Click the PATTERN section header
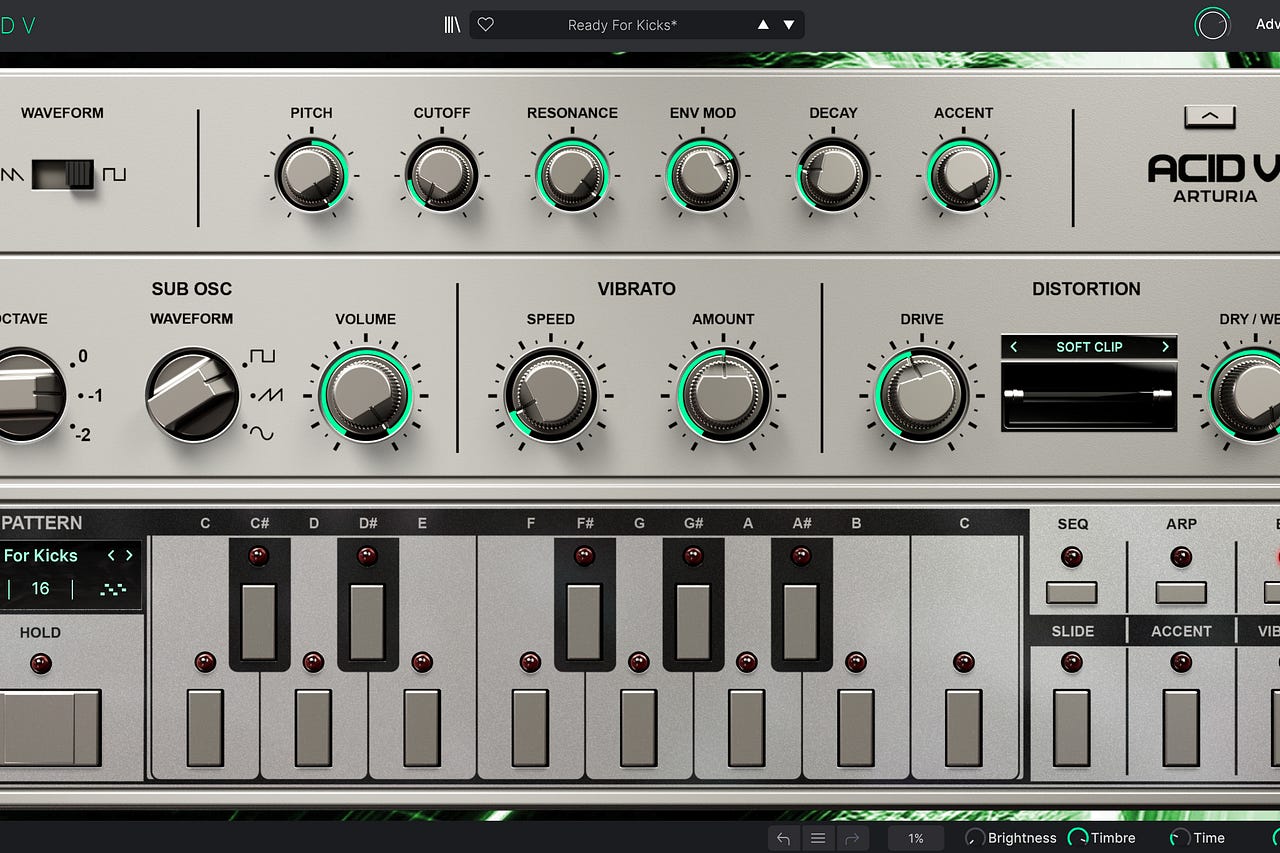The image size is (1280, 853). 42,523
